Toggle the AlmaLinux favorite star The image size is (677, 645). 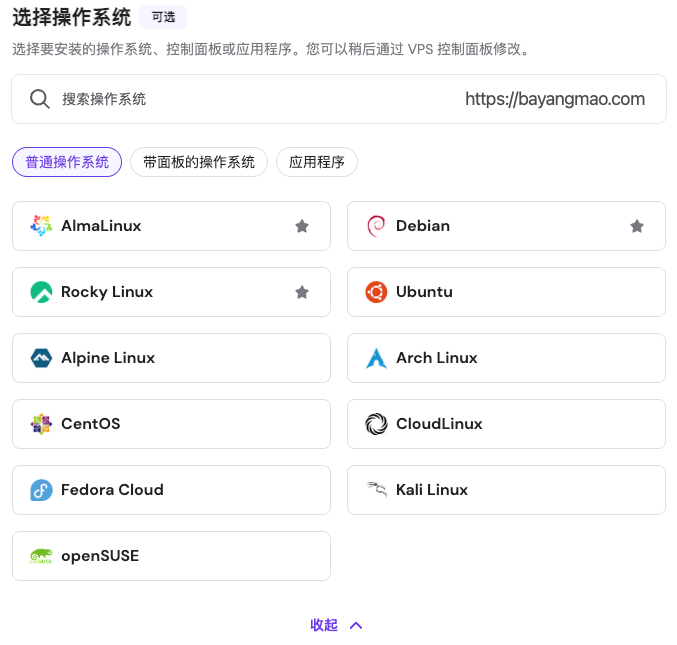point(302,226)
